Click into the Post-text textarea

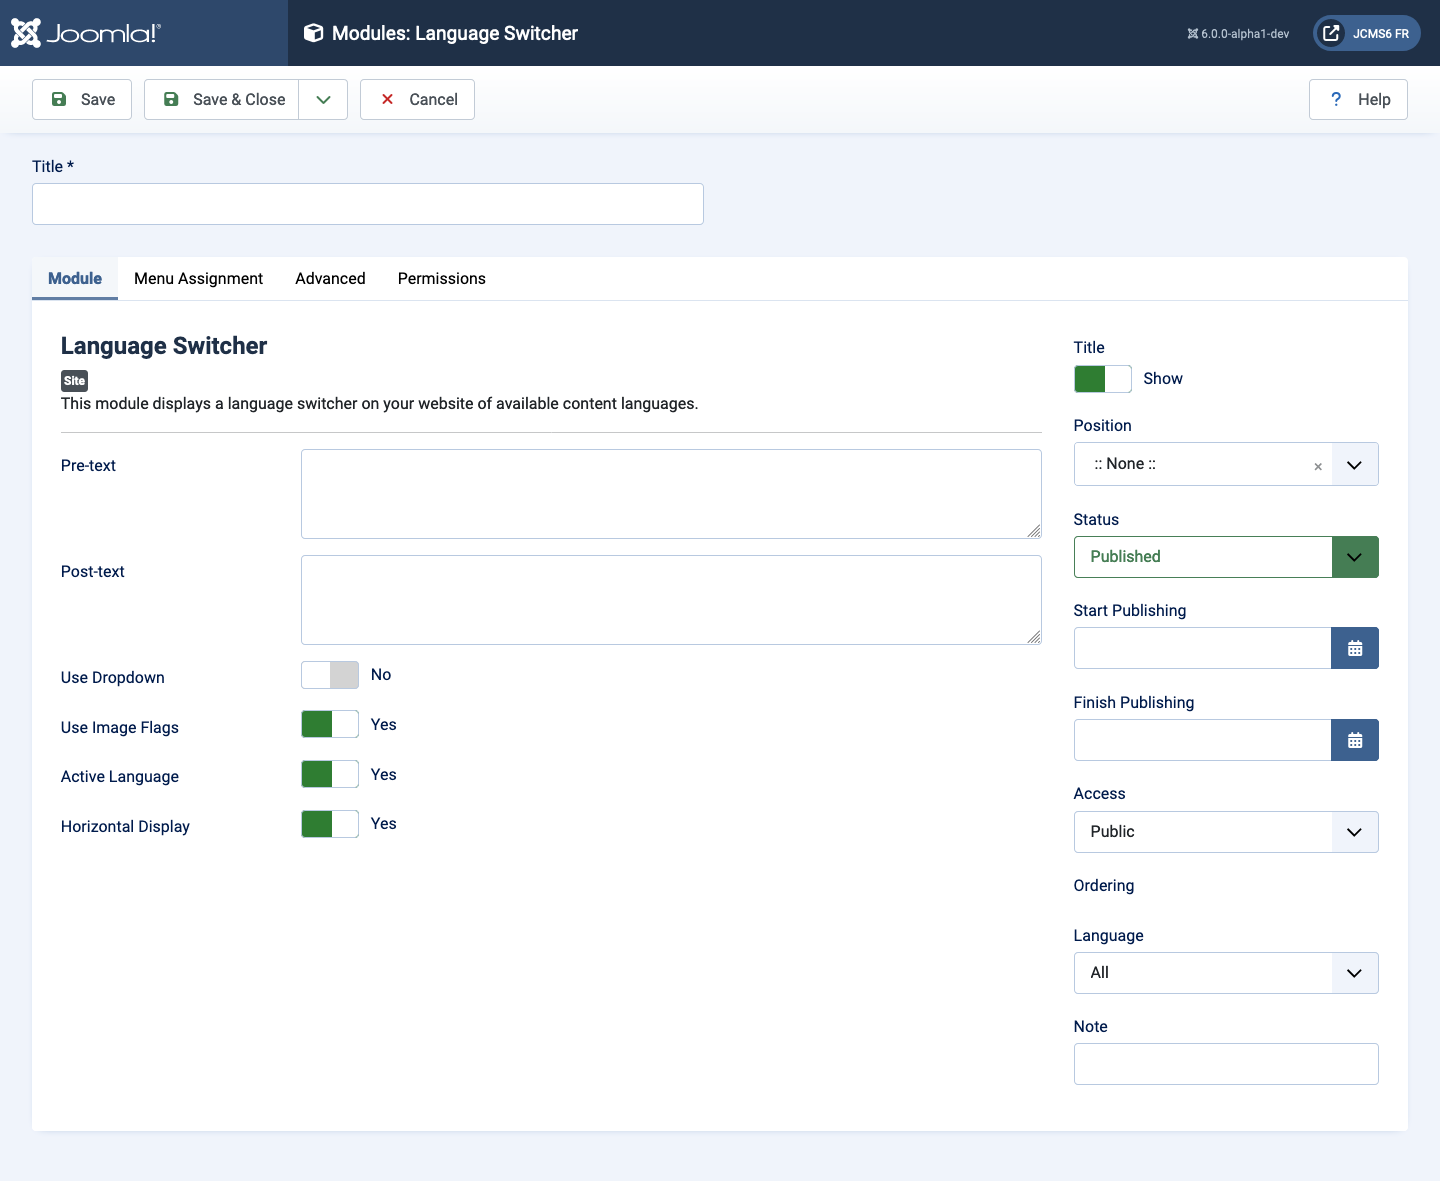point(671,600)
